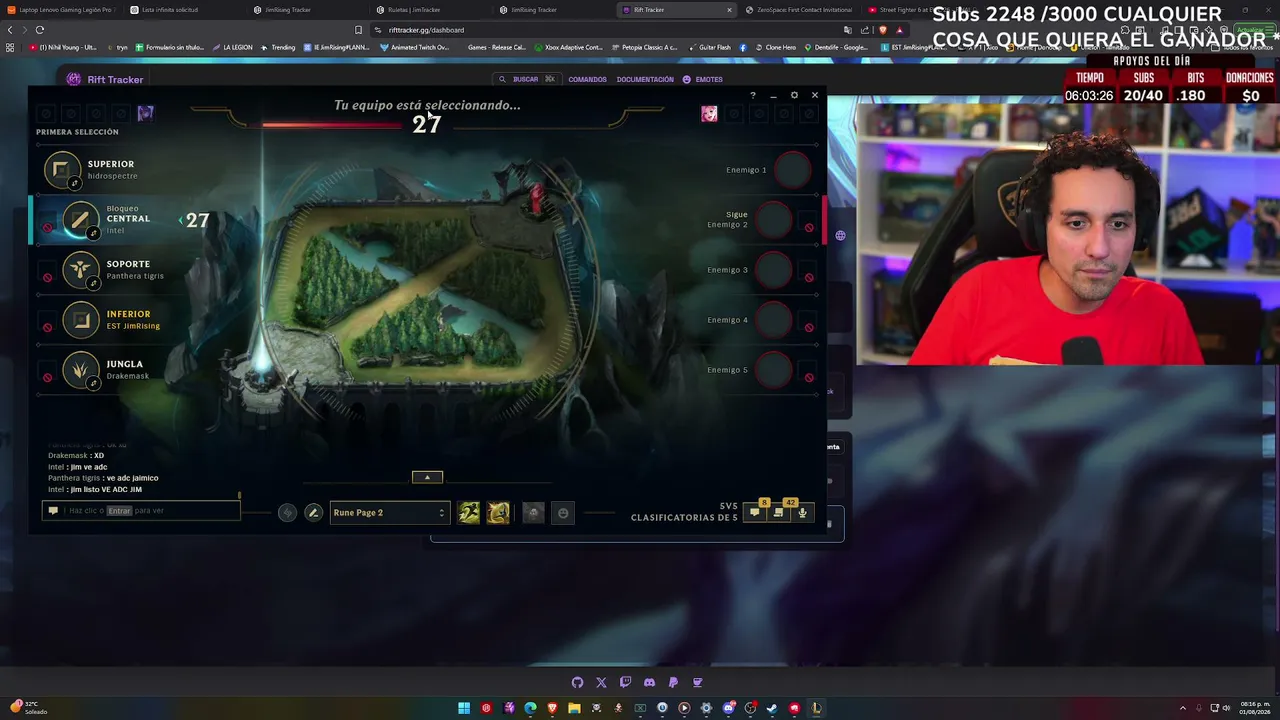The width and height of the screenshot is (1280, 720).
Task: Close the Rift Tracker browser tab
Action: point(729,10)
